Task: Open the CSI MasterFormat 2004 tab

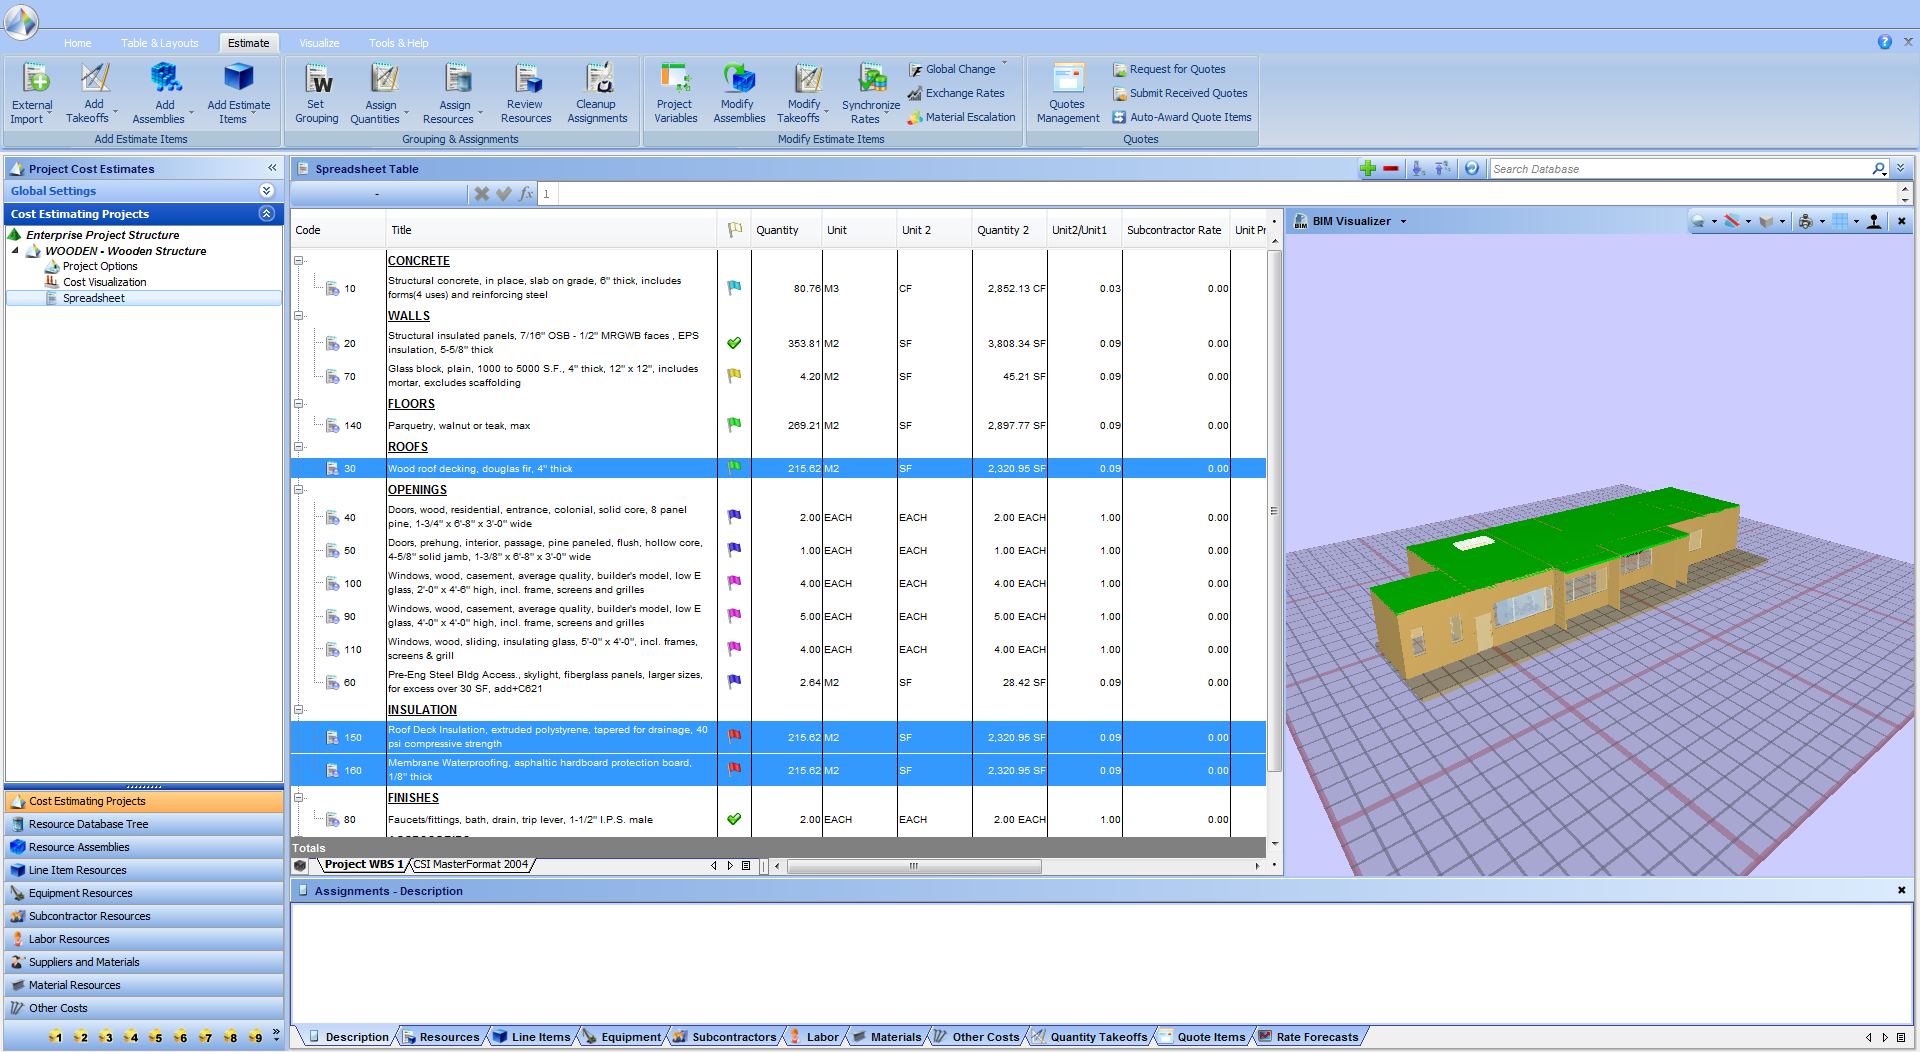Action: pyautogui.click(x=471, y=864)
